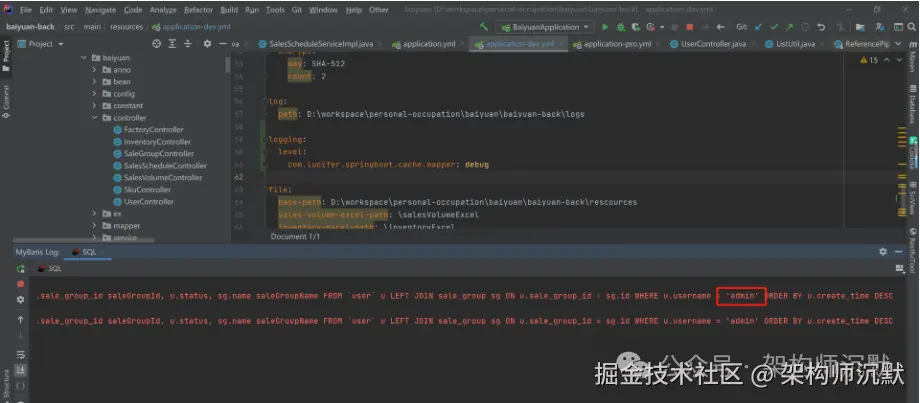Click the rerun icon in MyBatis Log

tap(21, 269)
